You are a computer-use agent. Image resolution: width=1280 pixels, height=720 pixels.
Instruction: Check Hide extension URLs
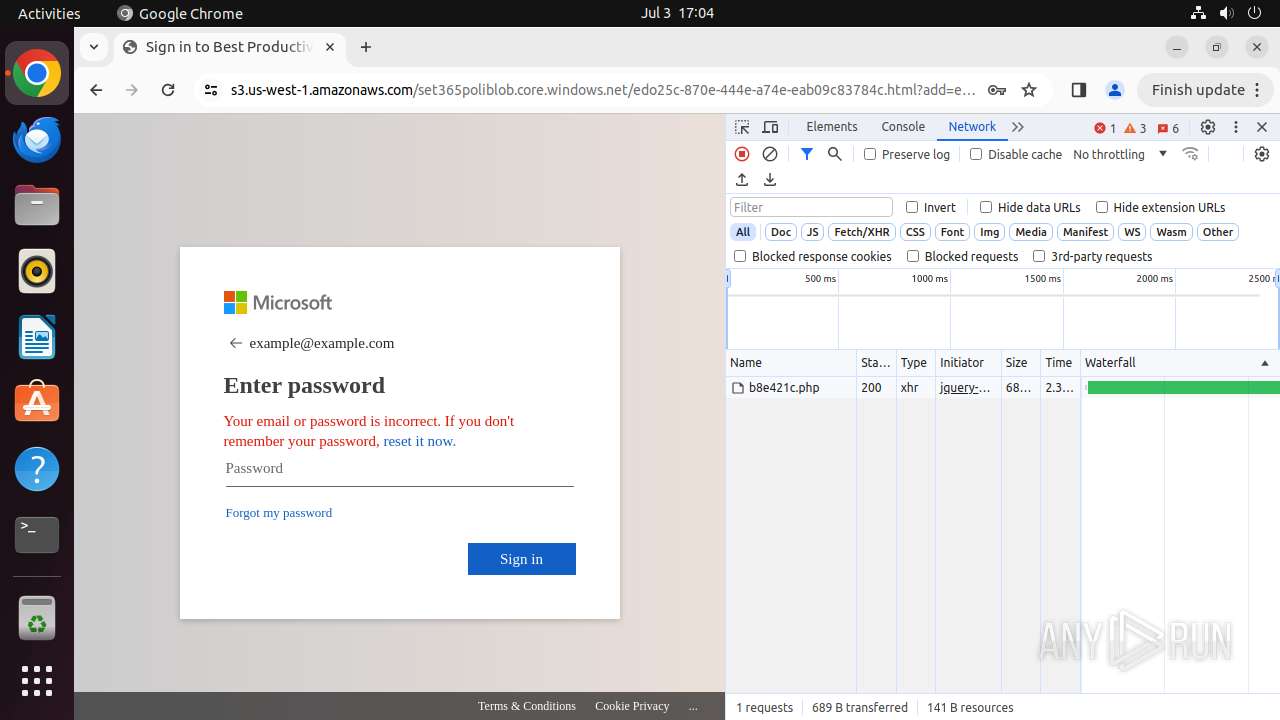coord(1102,207)
